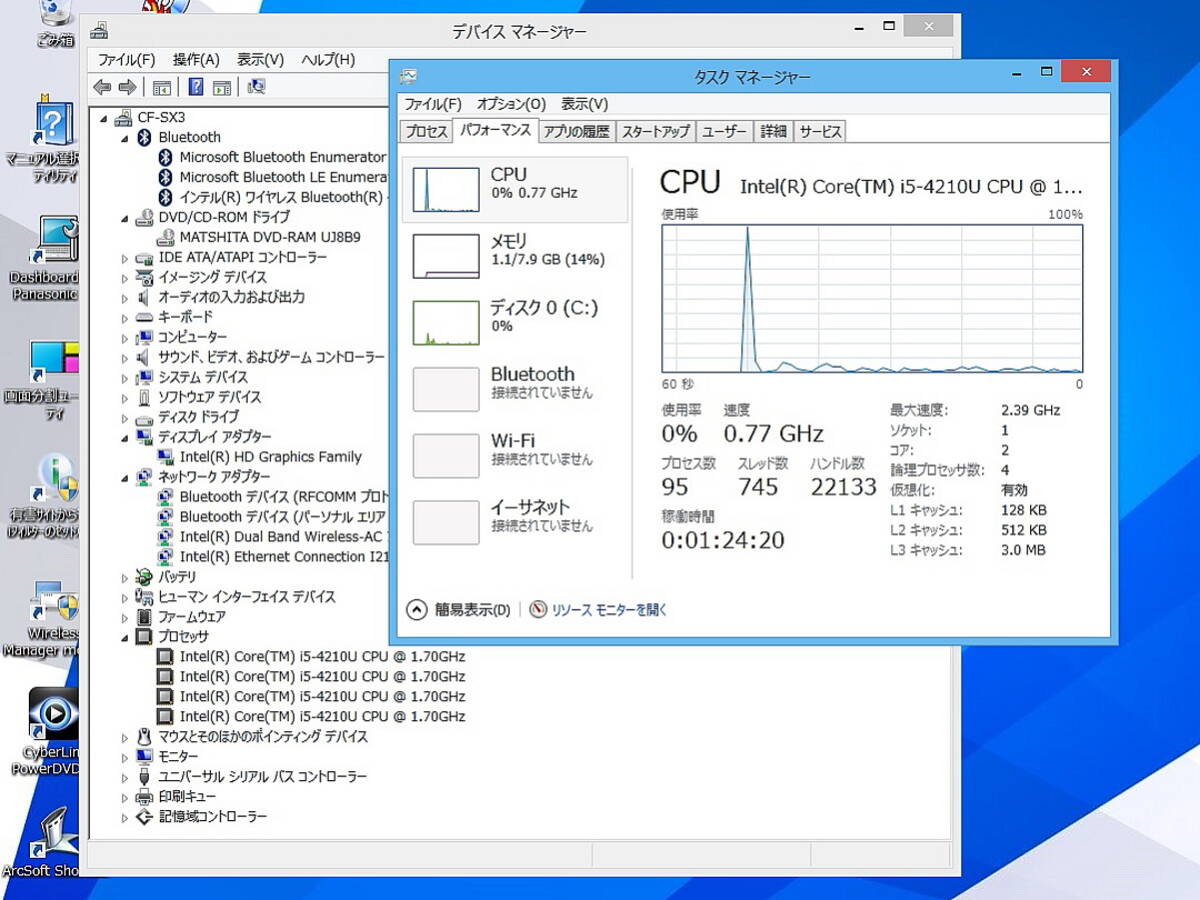1200x900 pixels.
Task: Open Task Manager ファイル(F) menu
Action: coord(433,104)
